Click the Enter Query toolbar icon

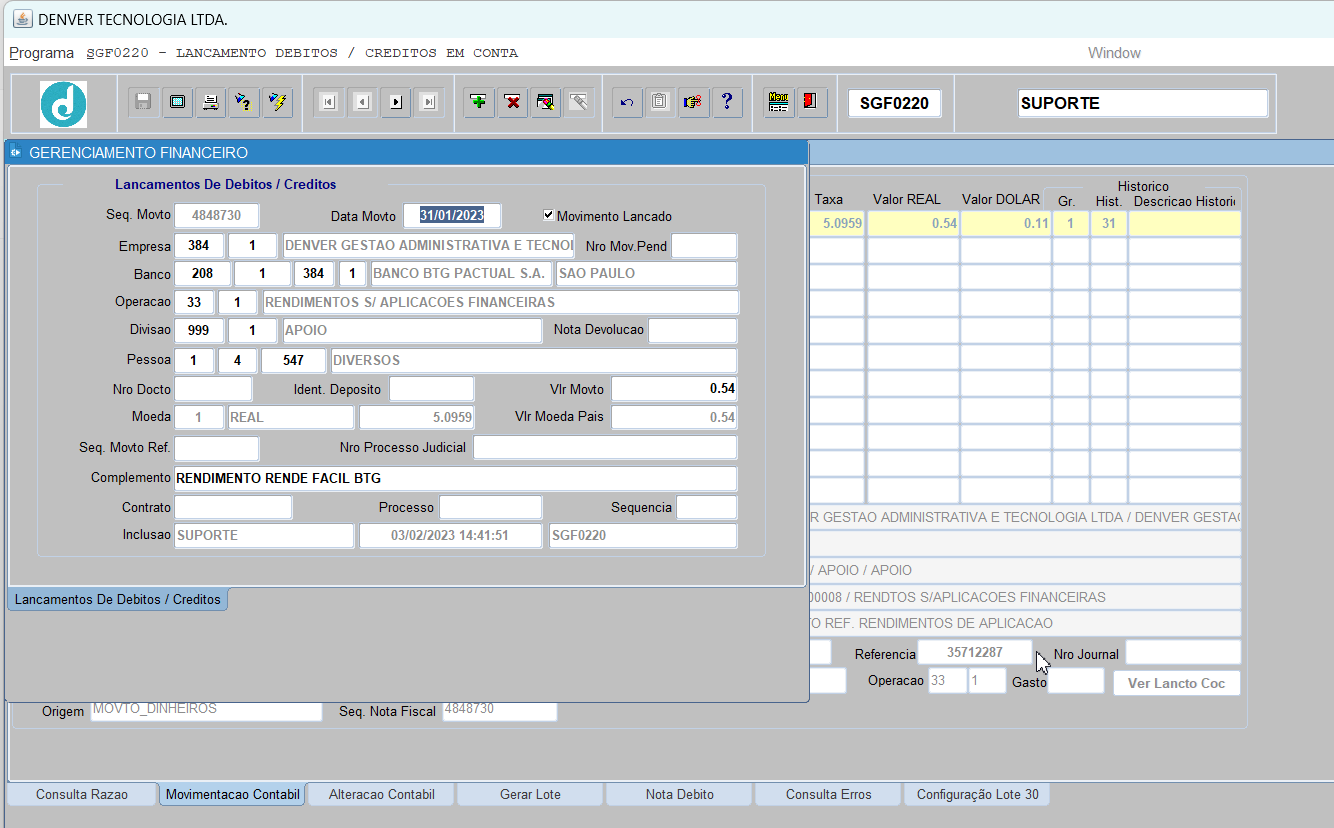pyautogui.click(x=244, y=102)
